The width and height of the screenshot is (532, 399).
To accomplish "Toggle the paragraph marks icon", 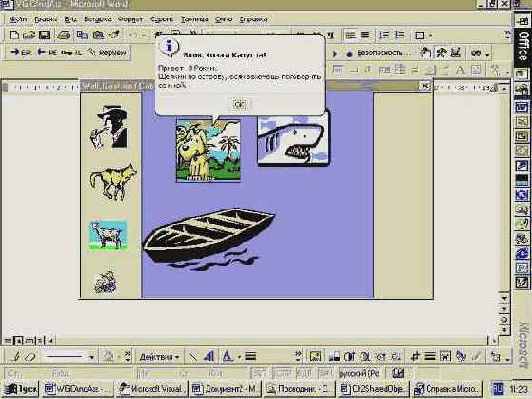I will coord(331,35).
